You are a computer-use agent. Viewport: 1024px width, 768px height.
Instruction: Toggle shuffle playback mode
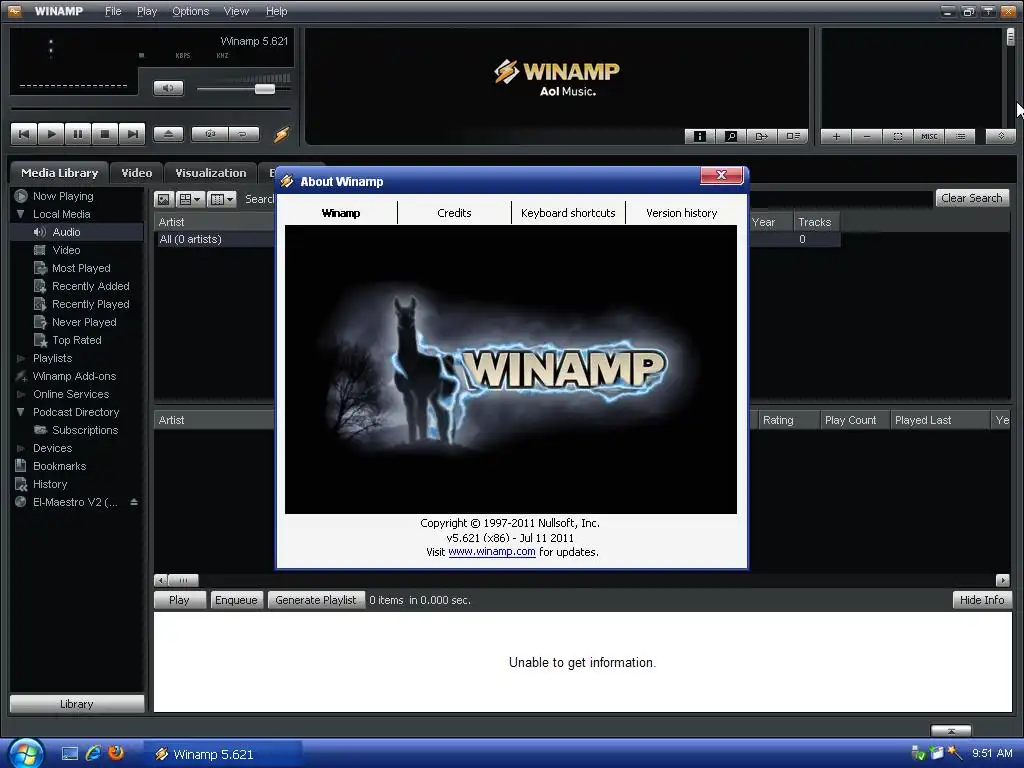[210, 134]
